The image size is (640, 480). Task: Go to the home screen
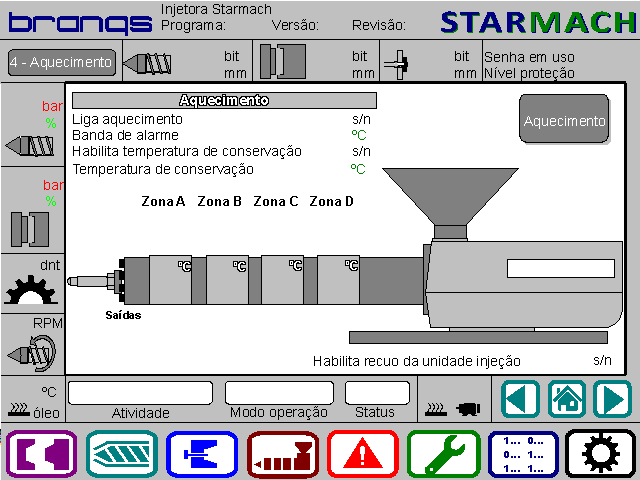click(x=567, y=399)
